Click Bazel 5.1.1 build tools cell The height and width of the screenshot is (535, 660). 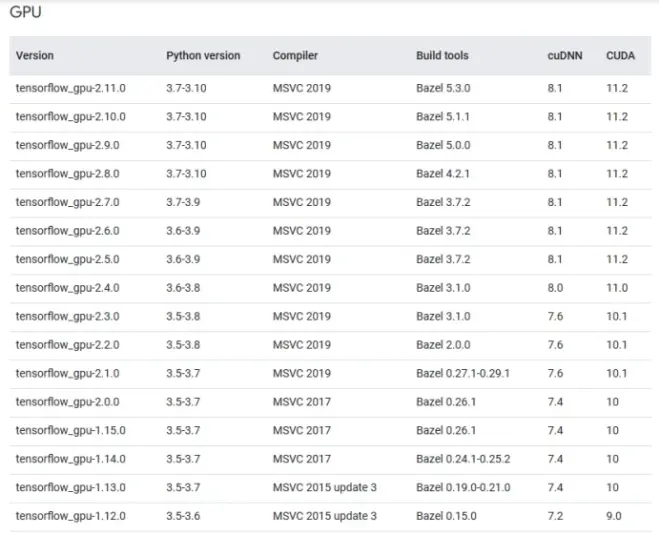point(442,117)
